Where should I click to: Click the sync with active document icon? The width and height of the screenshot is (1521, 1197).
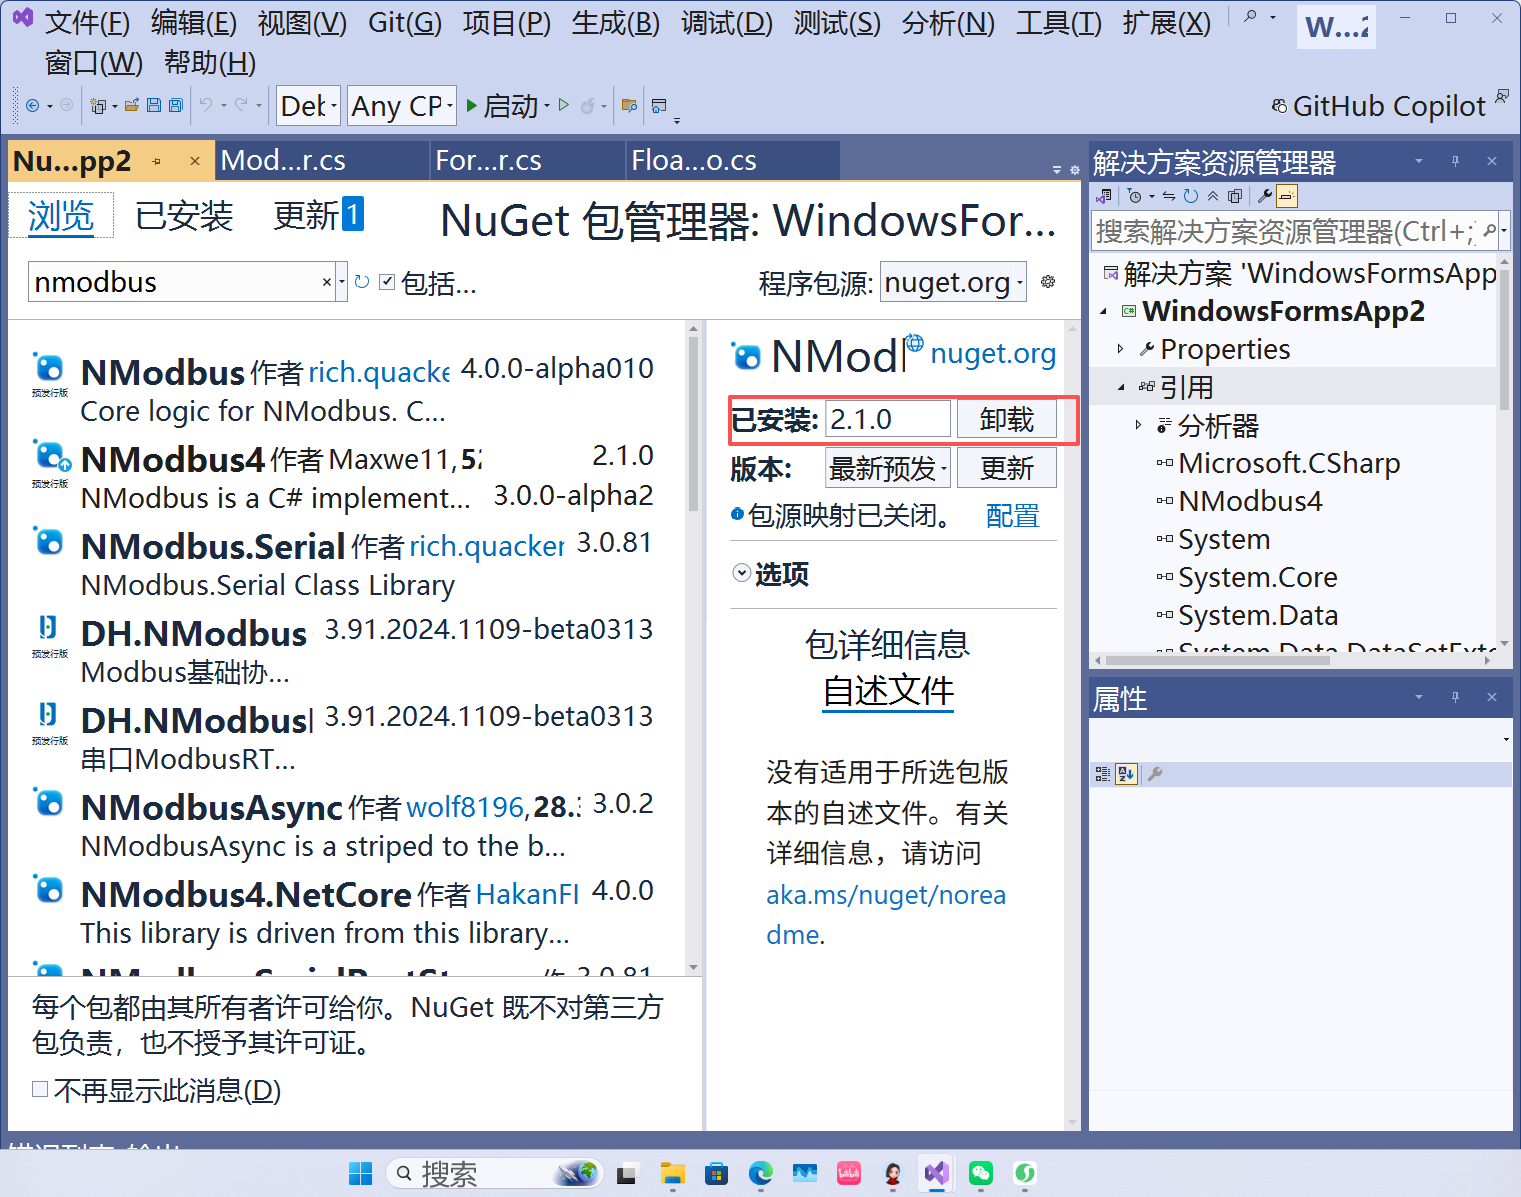tap(1168, 196)
